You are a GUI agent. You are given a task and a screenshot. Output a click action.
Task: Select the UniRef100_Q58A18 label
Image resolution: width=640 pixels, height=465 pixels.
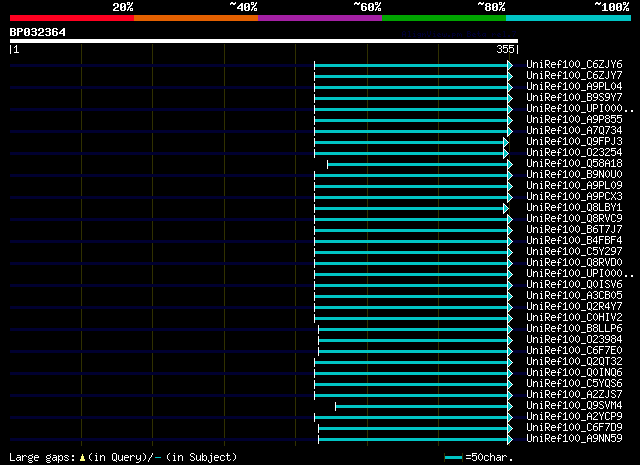574,164
